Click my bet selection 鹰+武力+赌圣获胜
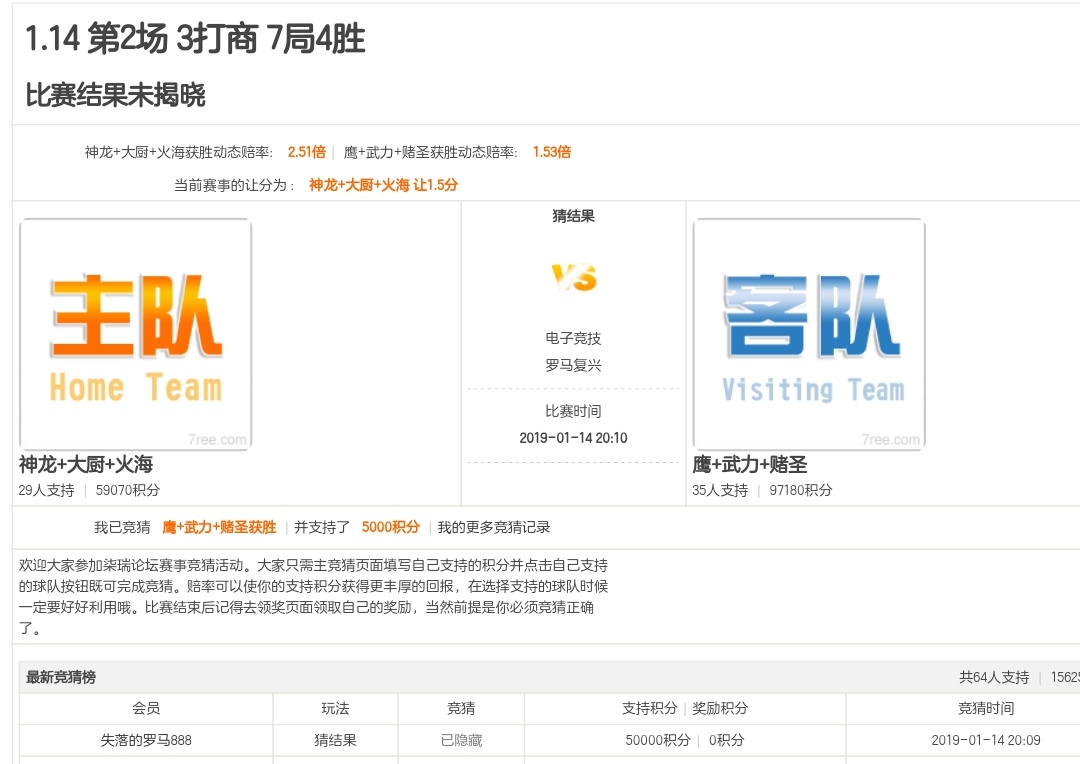The image size is (1080, 764). point(219,527)
